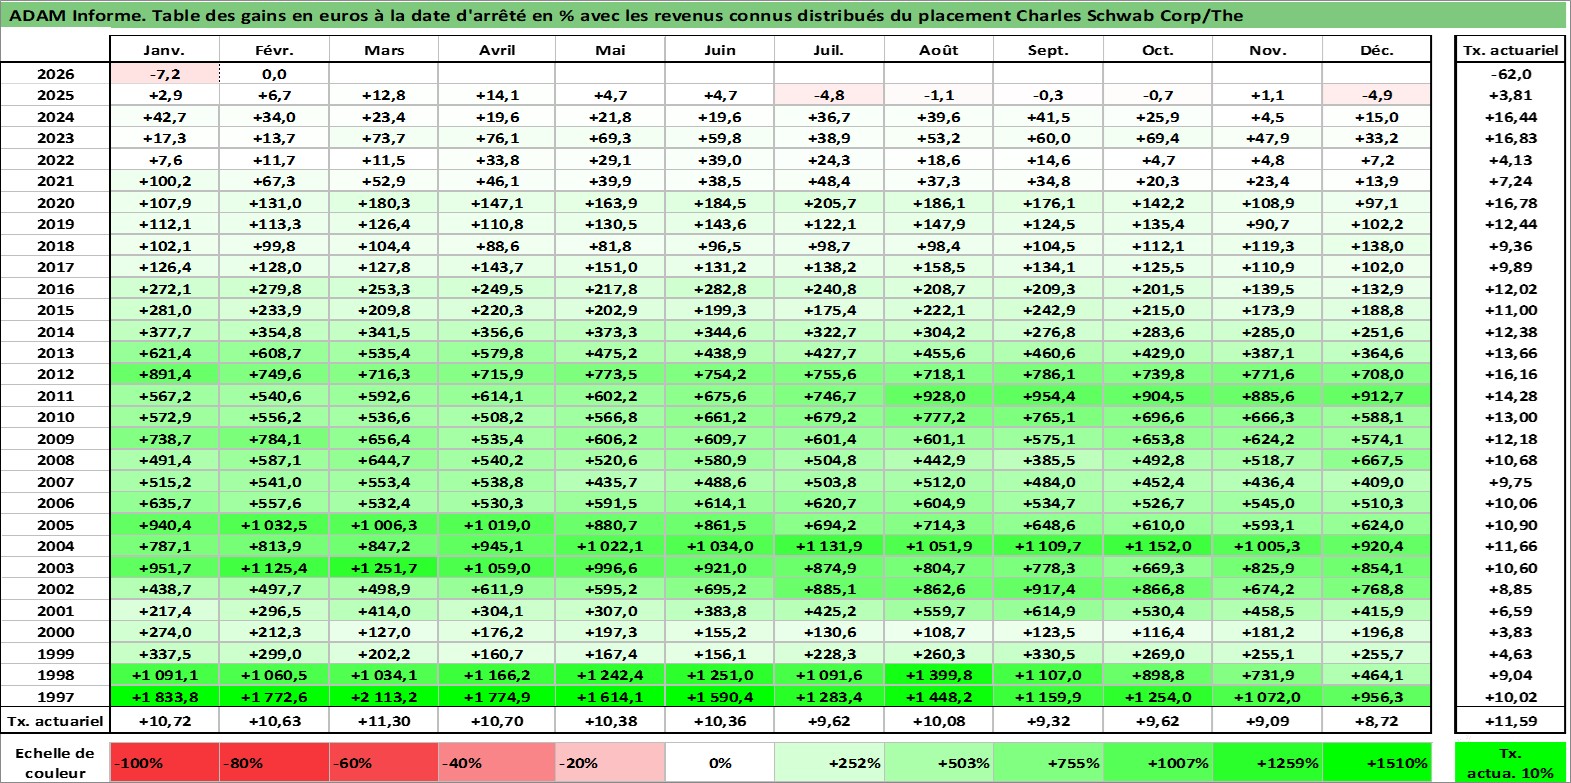Click the Echelle de couleur label
The height and width of the screenshot is (783, 1571).
tap(55, 762)
